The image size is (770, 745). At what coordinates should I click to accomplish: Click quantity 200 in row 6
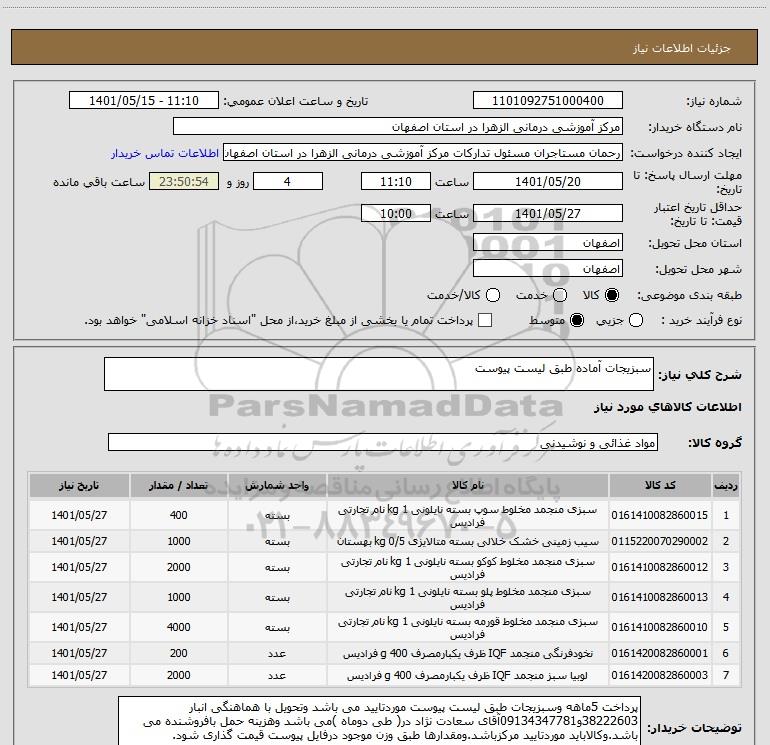point(178,653)
